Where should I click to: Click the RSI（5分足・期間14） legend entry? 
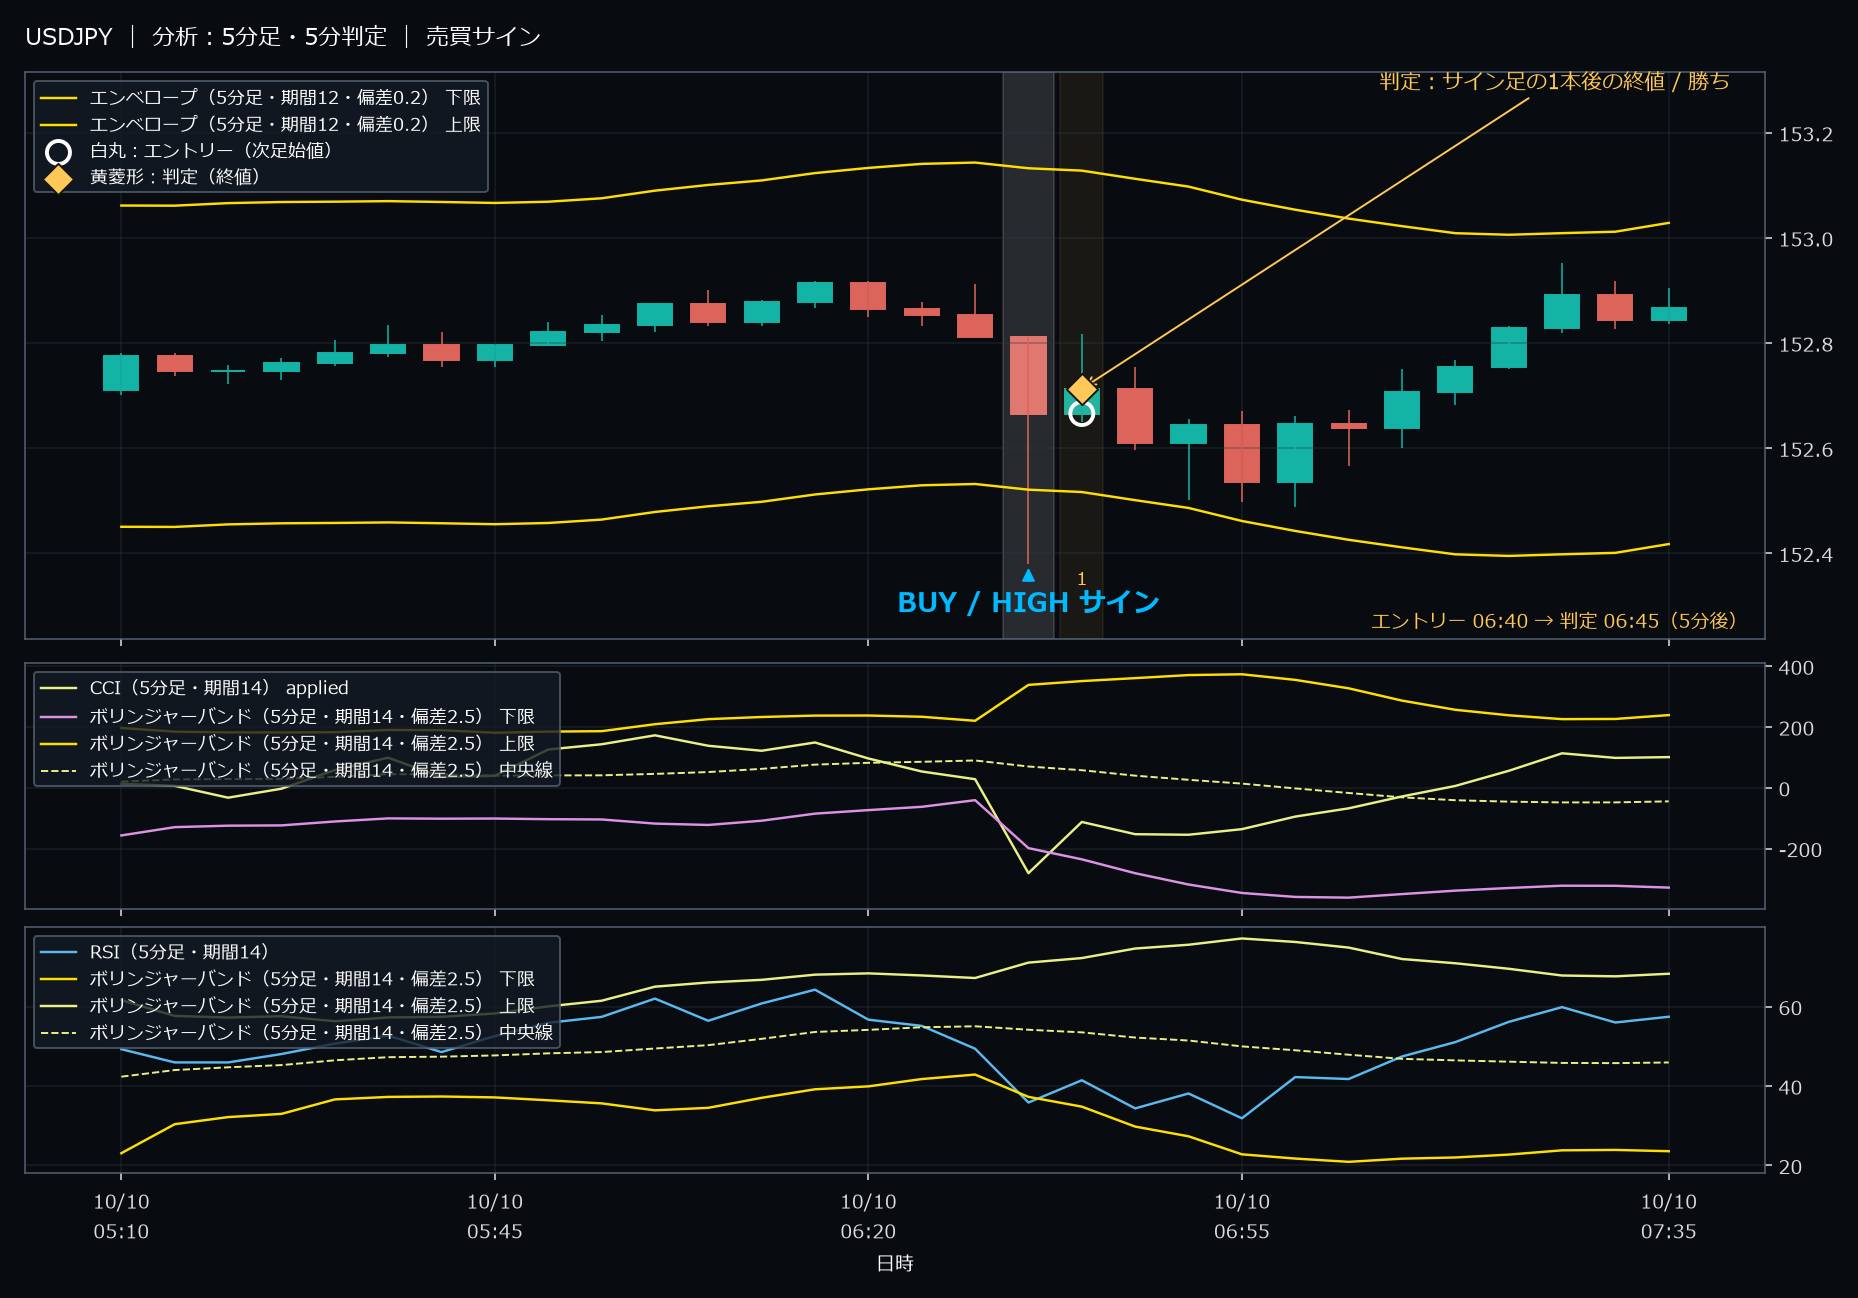coord(154,952)
